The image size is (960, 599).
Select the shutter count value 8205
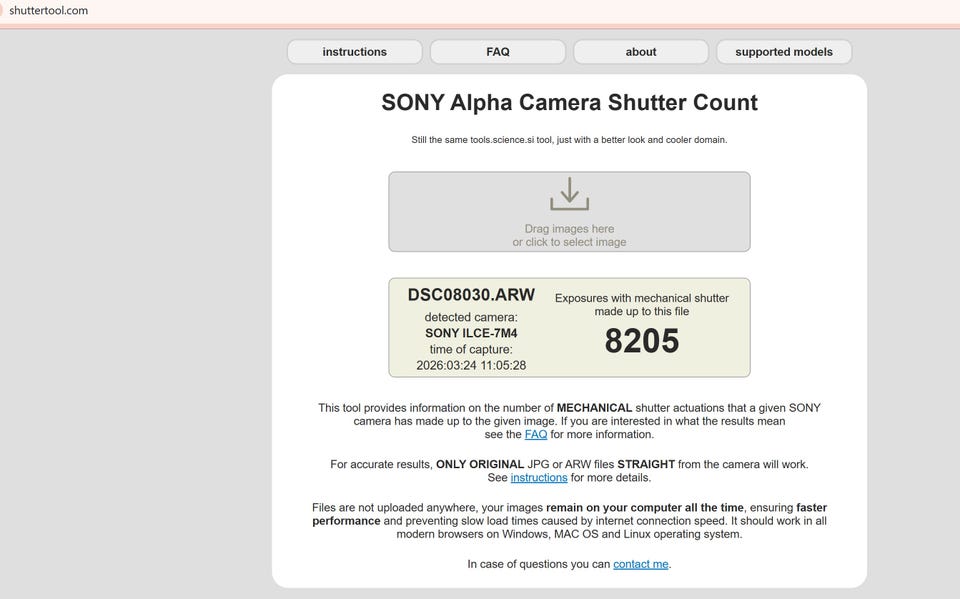coord(642,341)
